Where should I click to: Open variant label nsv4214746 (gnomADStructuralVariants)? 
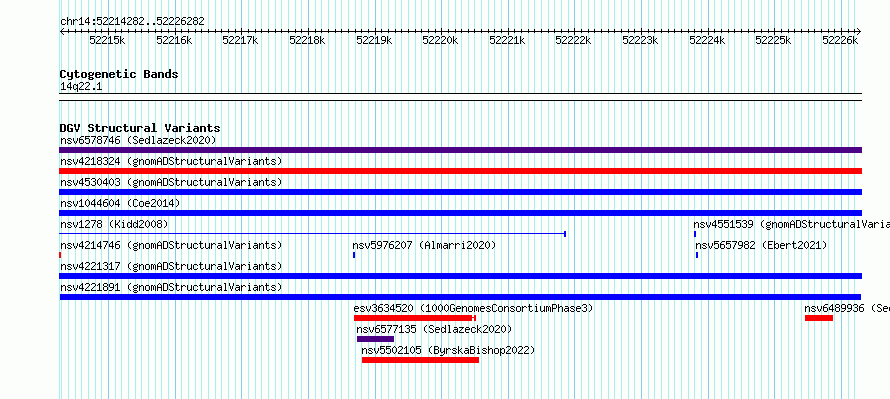tap(171, 245)
